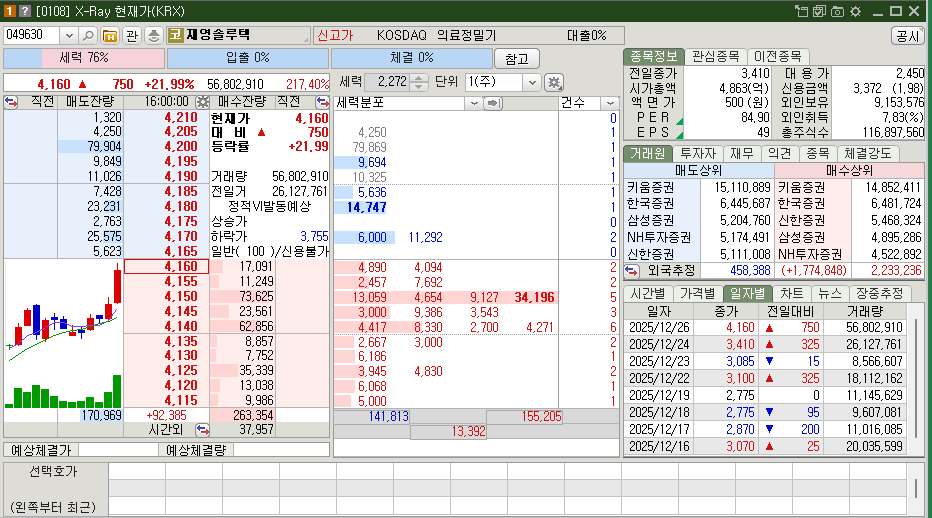The width and height of the screenshot is (932, 518).
Task: Click the 매수상위 column header
Action: pyautogui.click(x=849, y=170)
